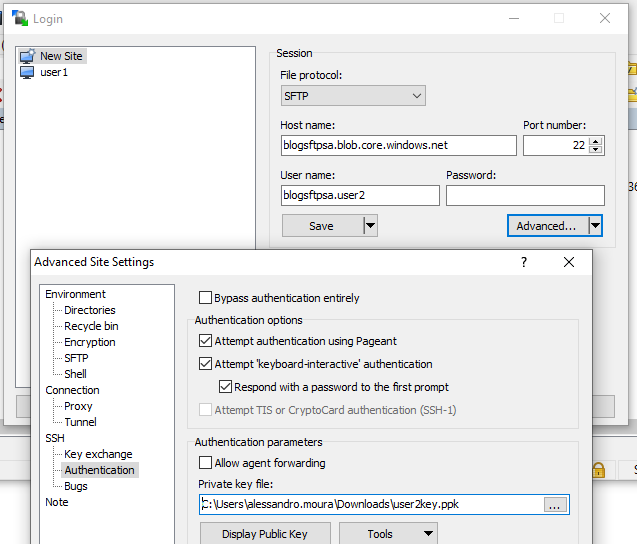Select Key exchange in settings tree
Viewport: 637px width, 544px height.
[98, 454]
